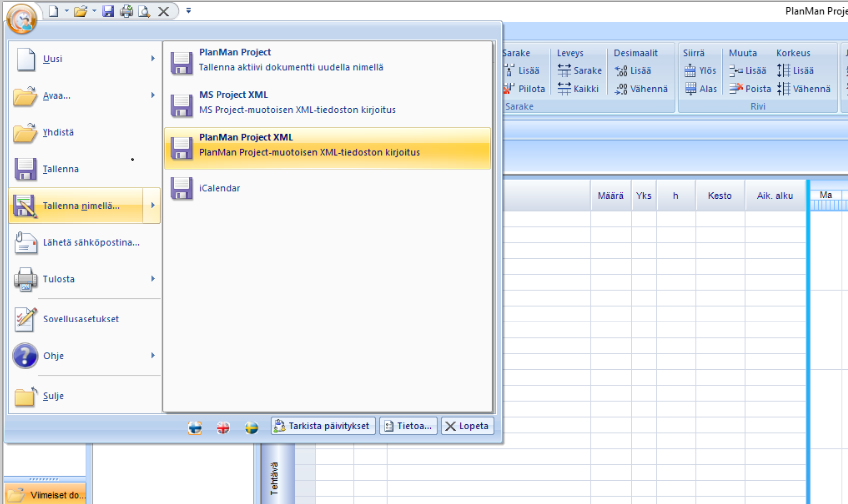Click the Lopeta exit button
The image size is (848, 504).
point(467,426)
